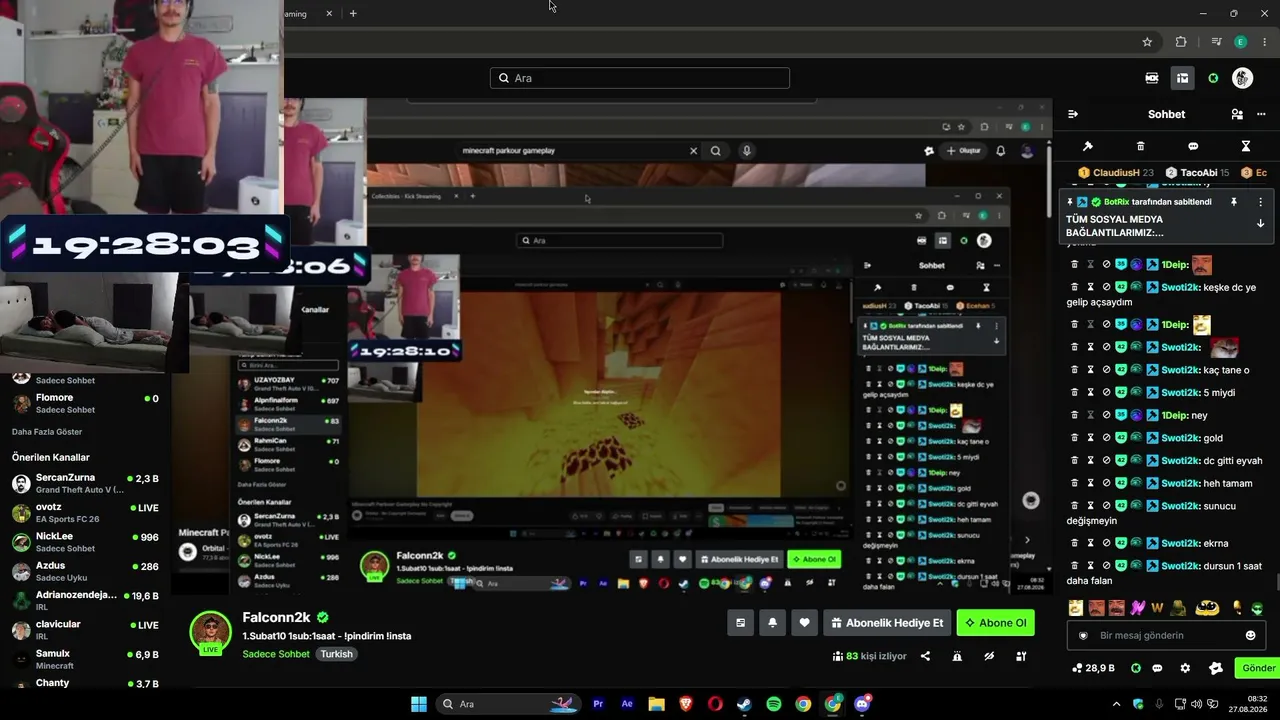The image size is (1280, 720).
Task: Click the Turkish language tag
Action: [x=337, y=654]
